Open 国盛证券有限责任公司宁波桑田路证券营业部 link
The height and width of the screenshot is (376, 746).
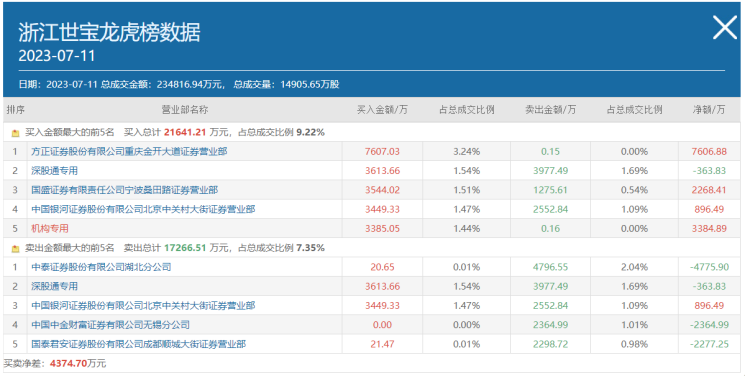tap(125, 190)
